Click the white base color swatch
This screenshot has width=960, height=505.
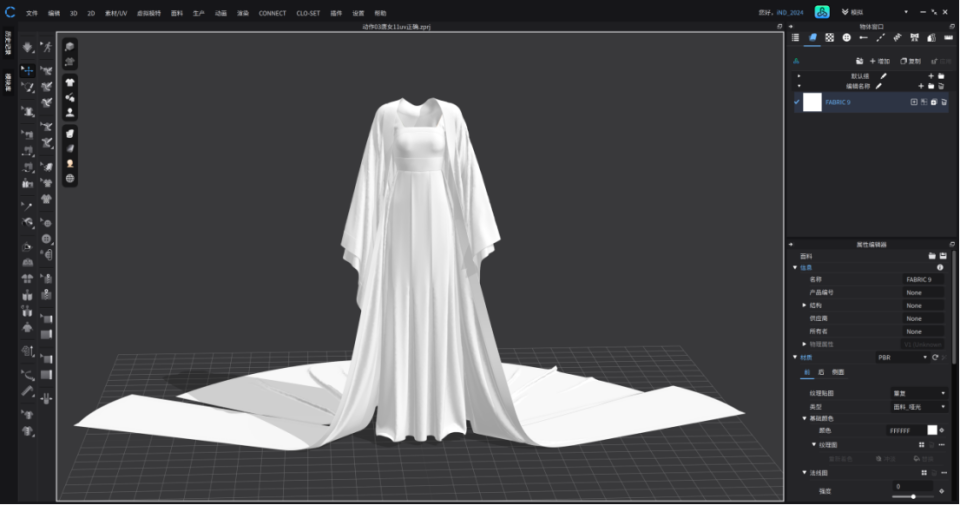[x=932, y=430]
